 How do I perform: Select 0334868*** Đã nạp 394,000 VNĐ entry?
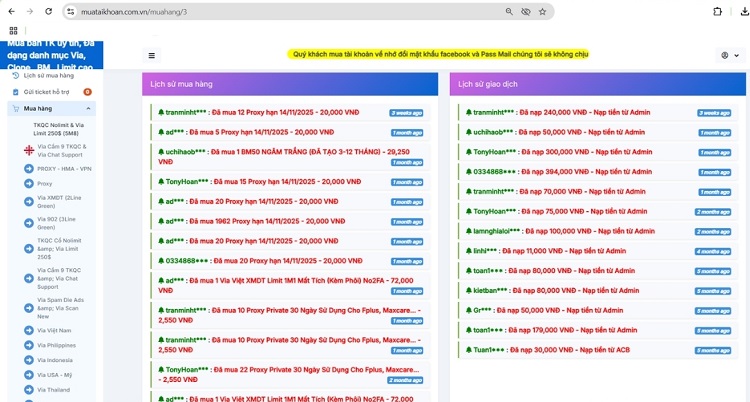[598, 172]
